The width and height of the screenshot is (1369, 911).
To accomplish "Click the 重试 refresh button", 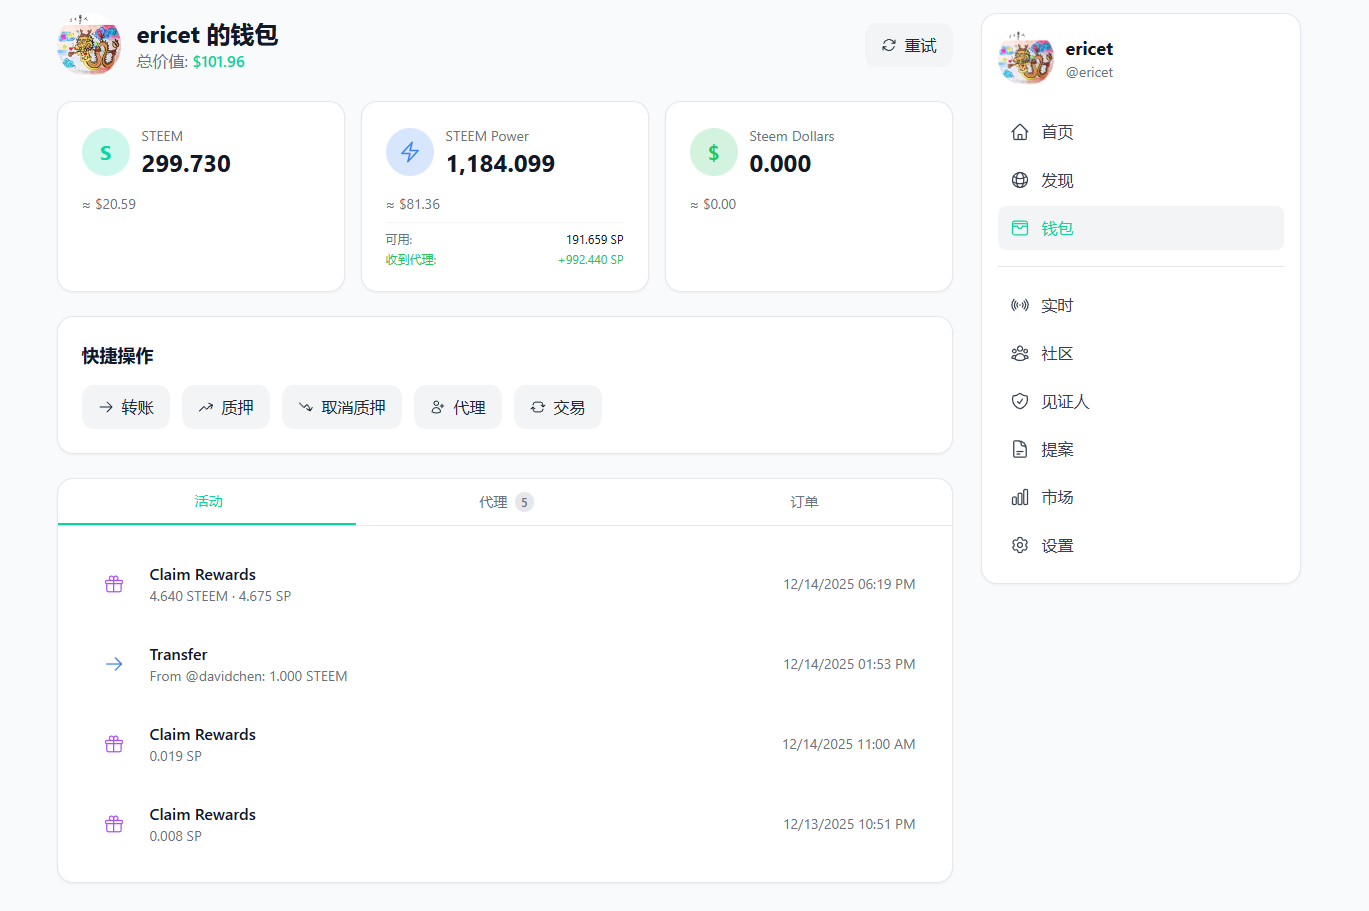I will [x=909, y=46].
